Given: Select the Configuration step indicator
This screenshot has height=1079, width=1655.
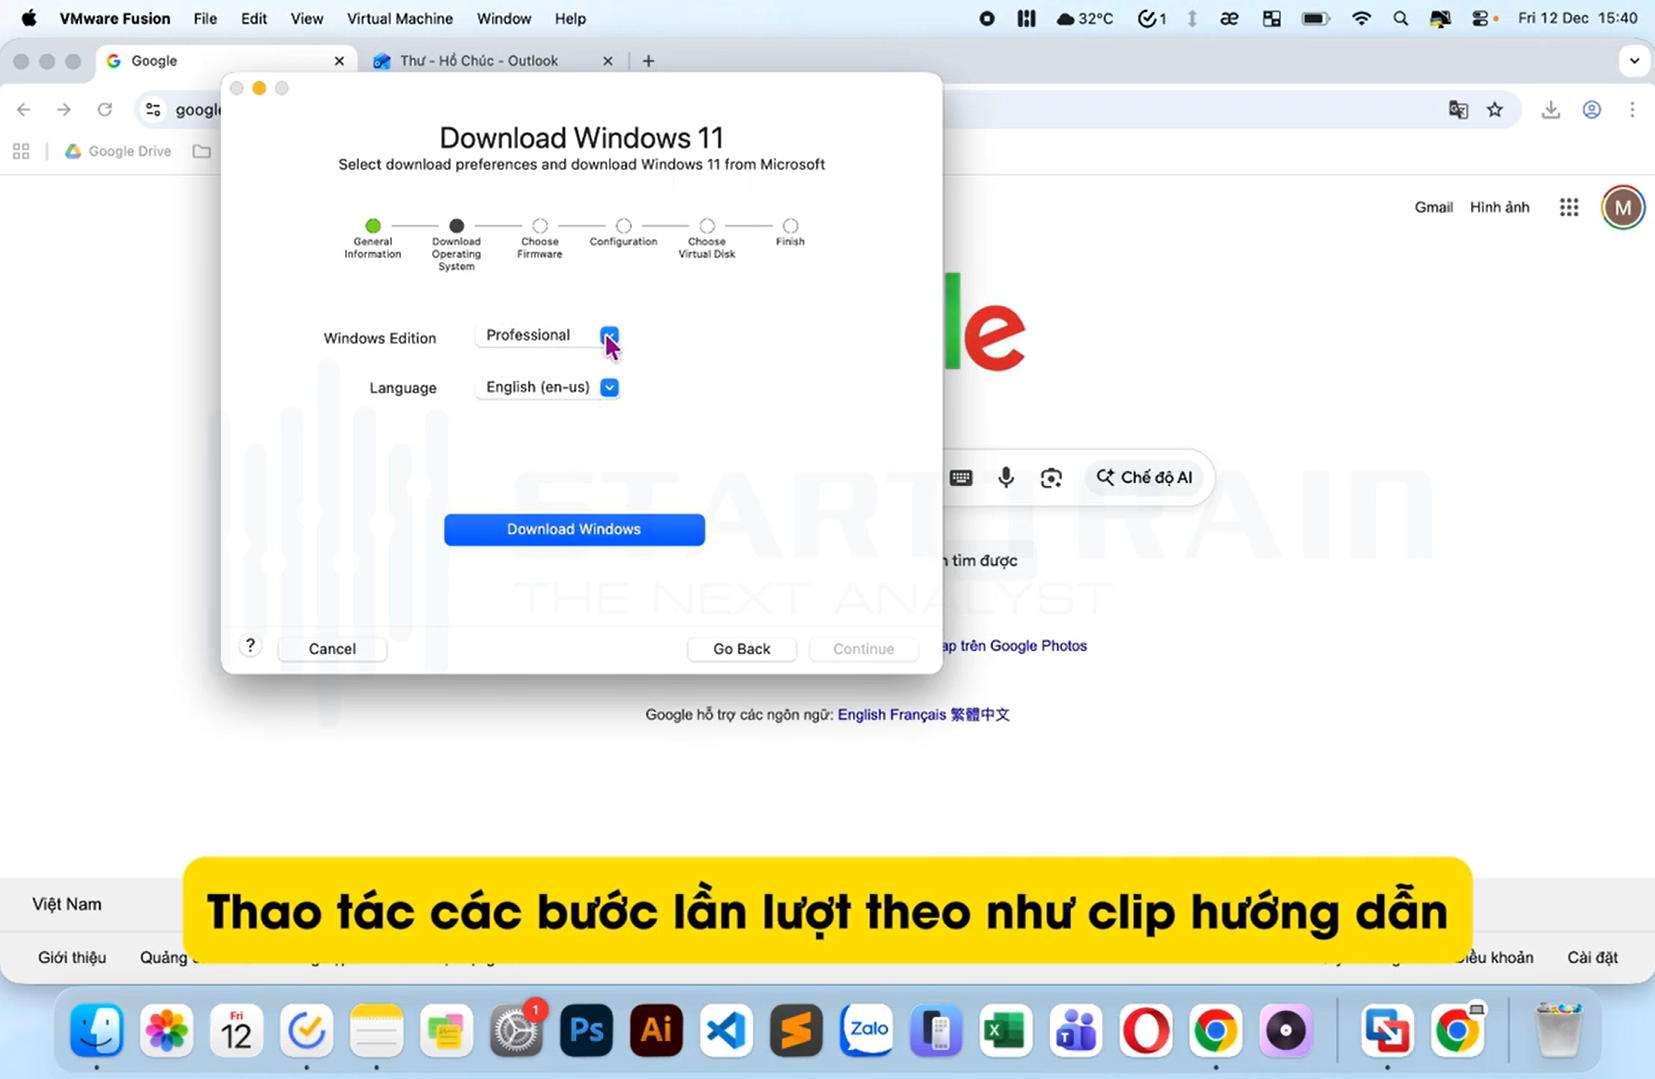Looking at the screenshot, I should 622,225.
